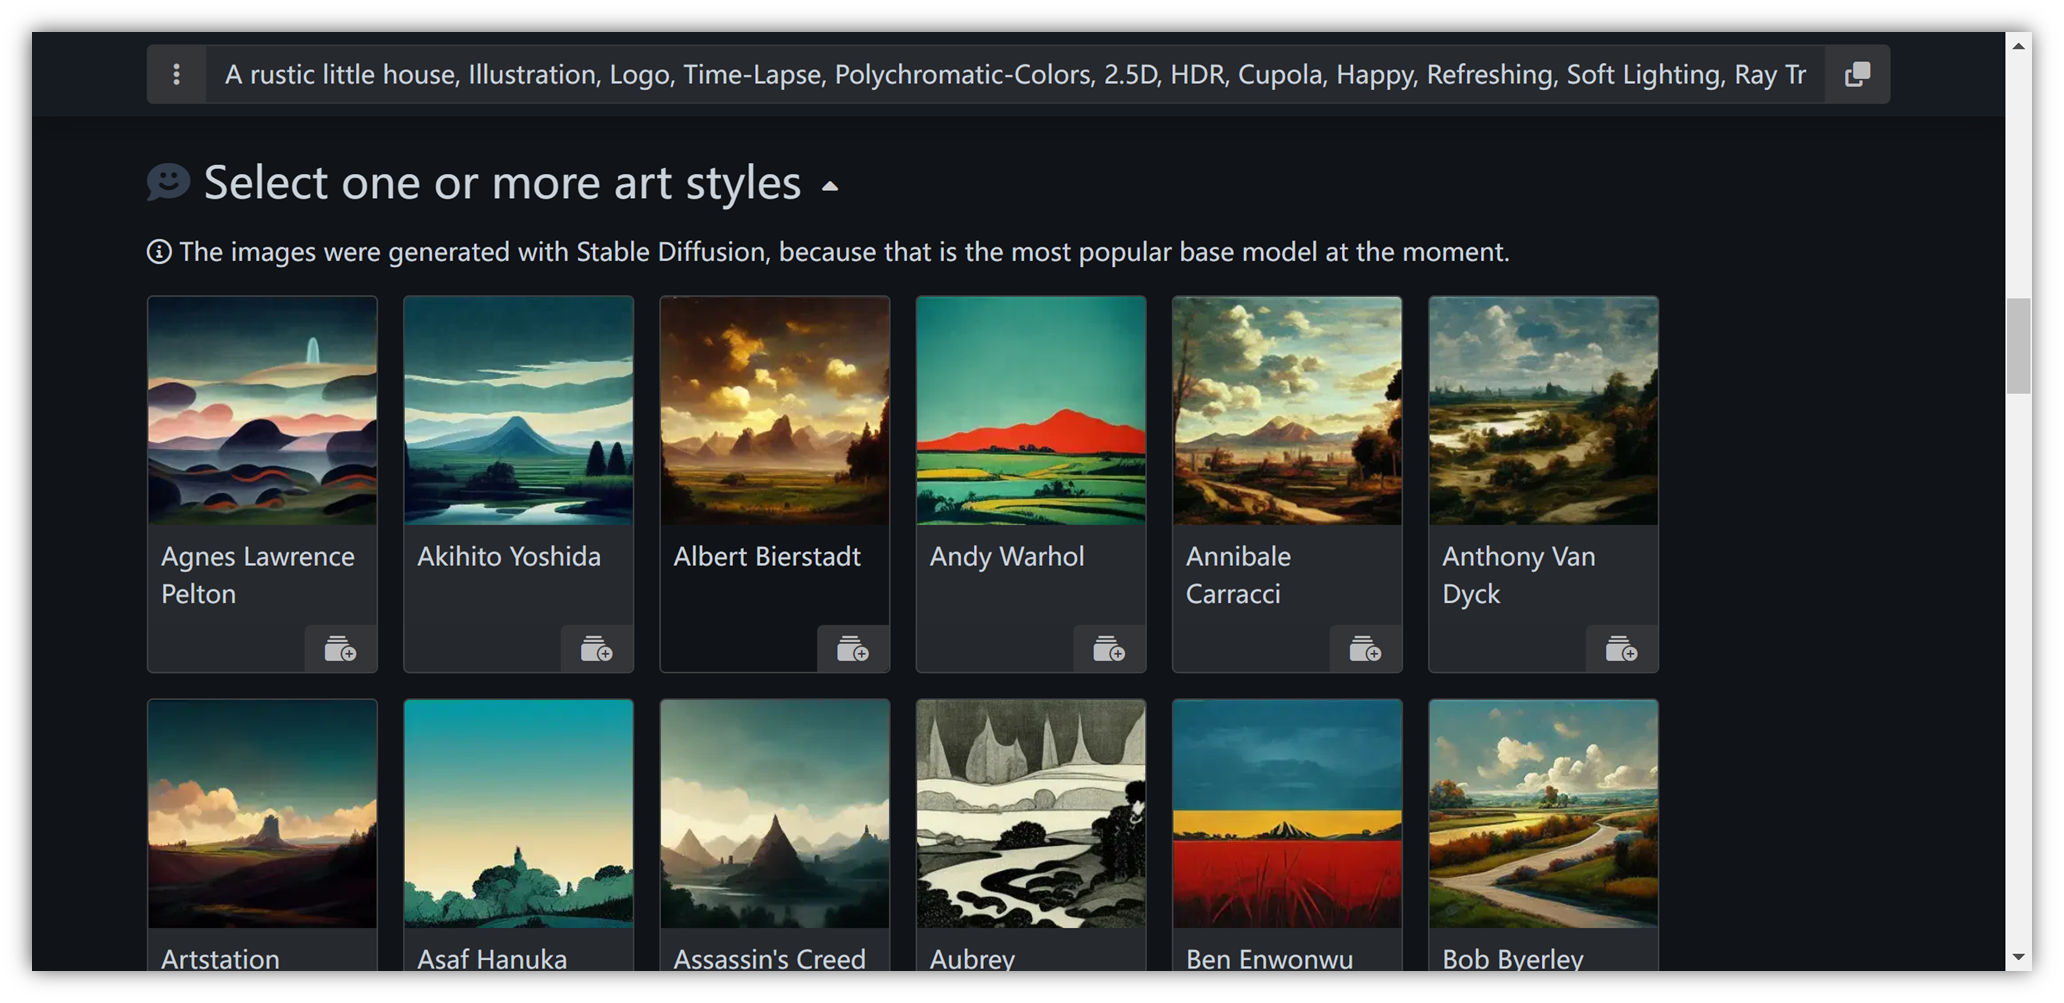Click the prompt text input field
Screen dimensions: 2064x1003
point(1014,74)
